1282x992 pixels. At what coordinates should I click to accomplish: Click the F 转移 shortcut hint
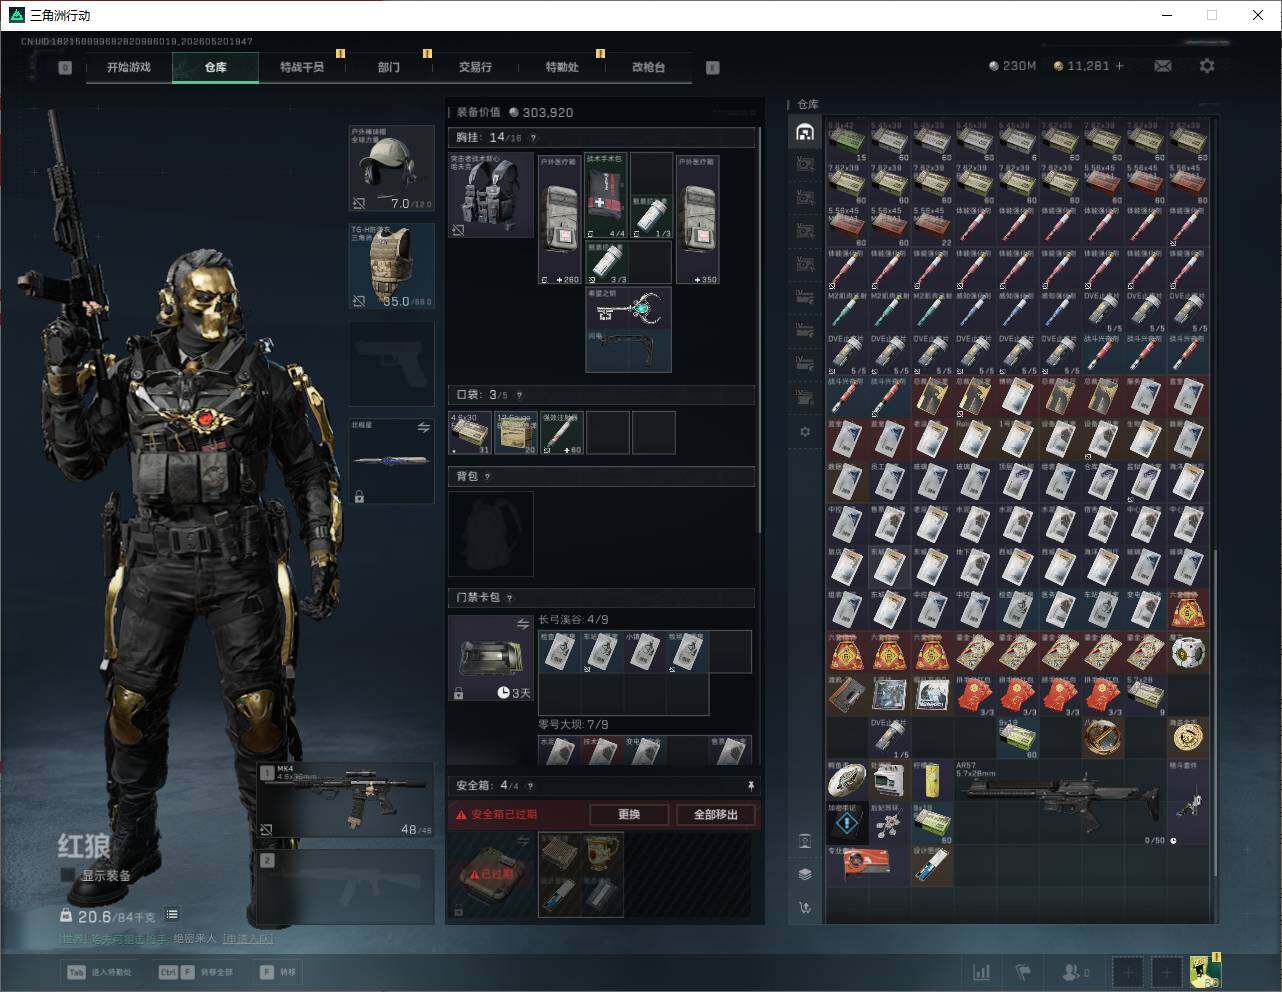click(279, 972)
